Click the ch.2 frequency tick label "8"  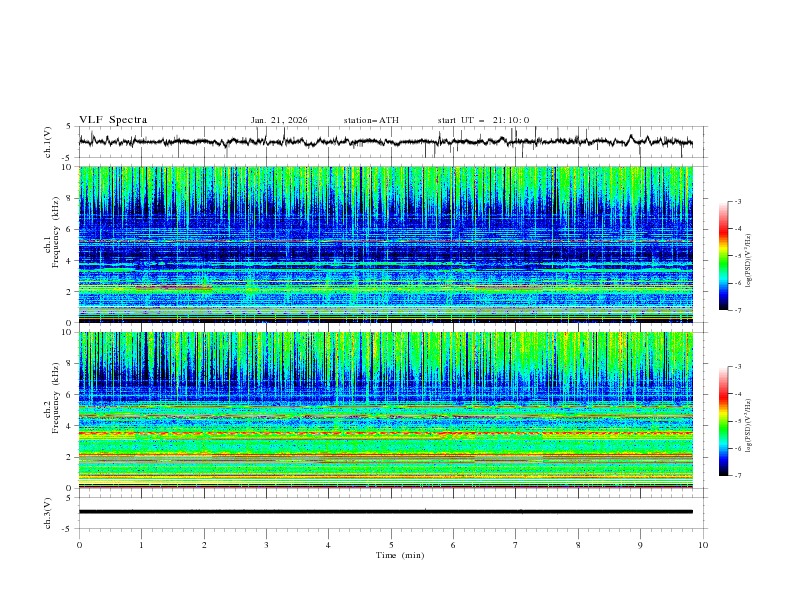tap(70, 364)
